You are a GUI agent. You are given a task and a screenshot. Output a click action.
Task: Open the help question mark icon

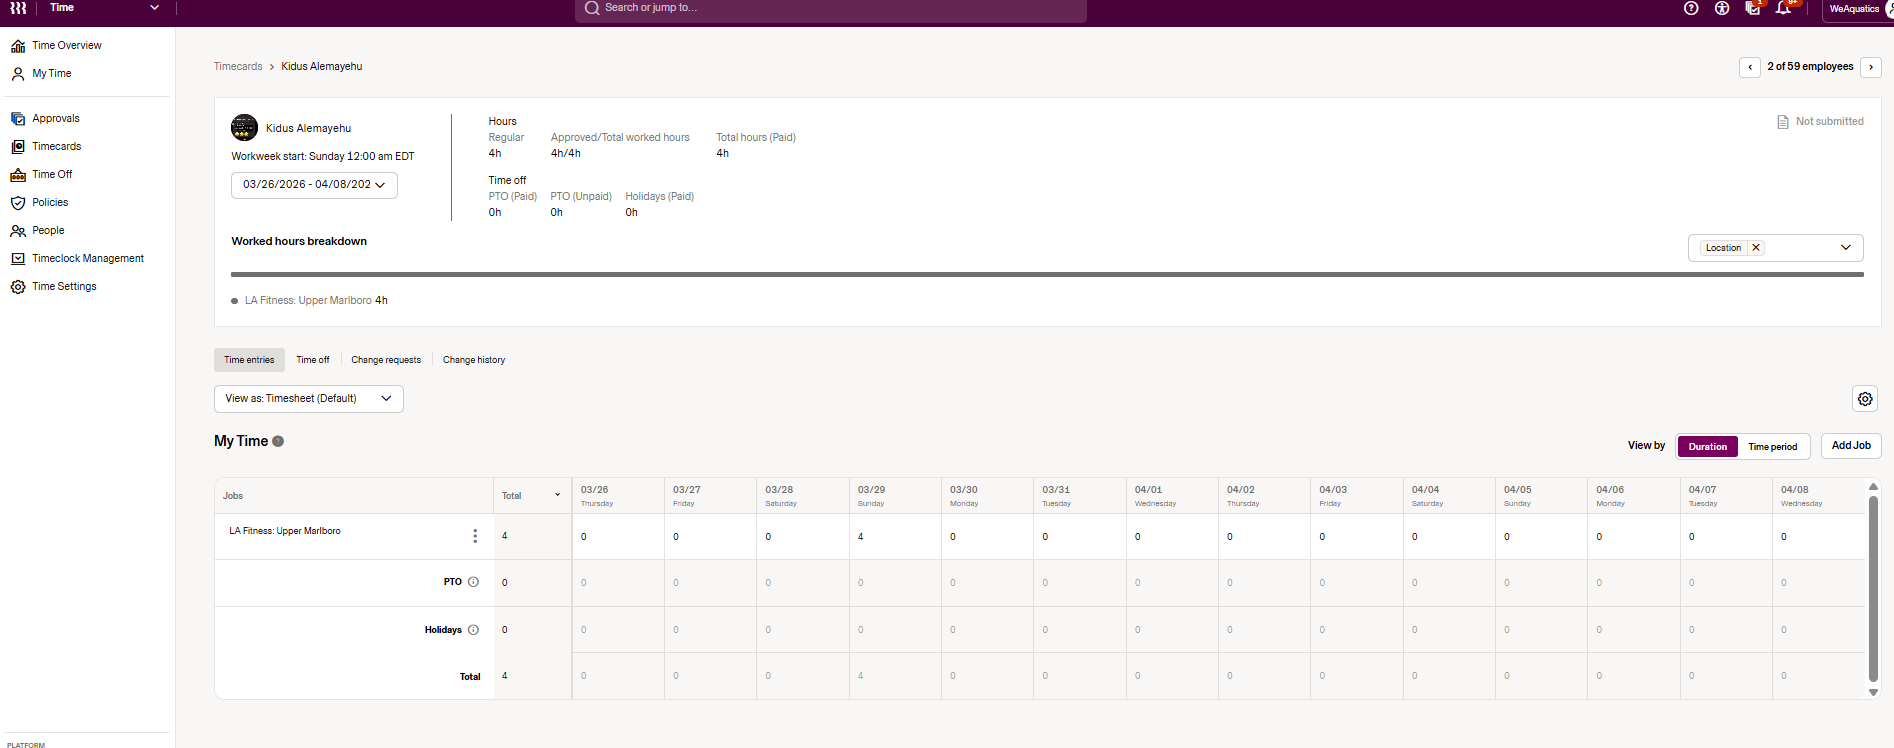pyautogui.click(x=1691, y=8)
